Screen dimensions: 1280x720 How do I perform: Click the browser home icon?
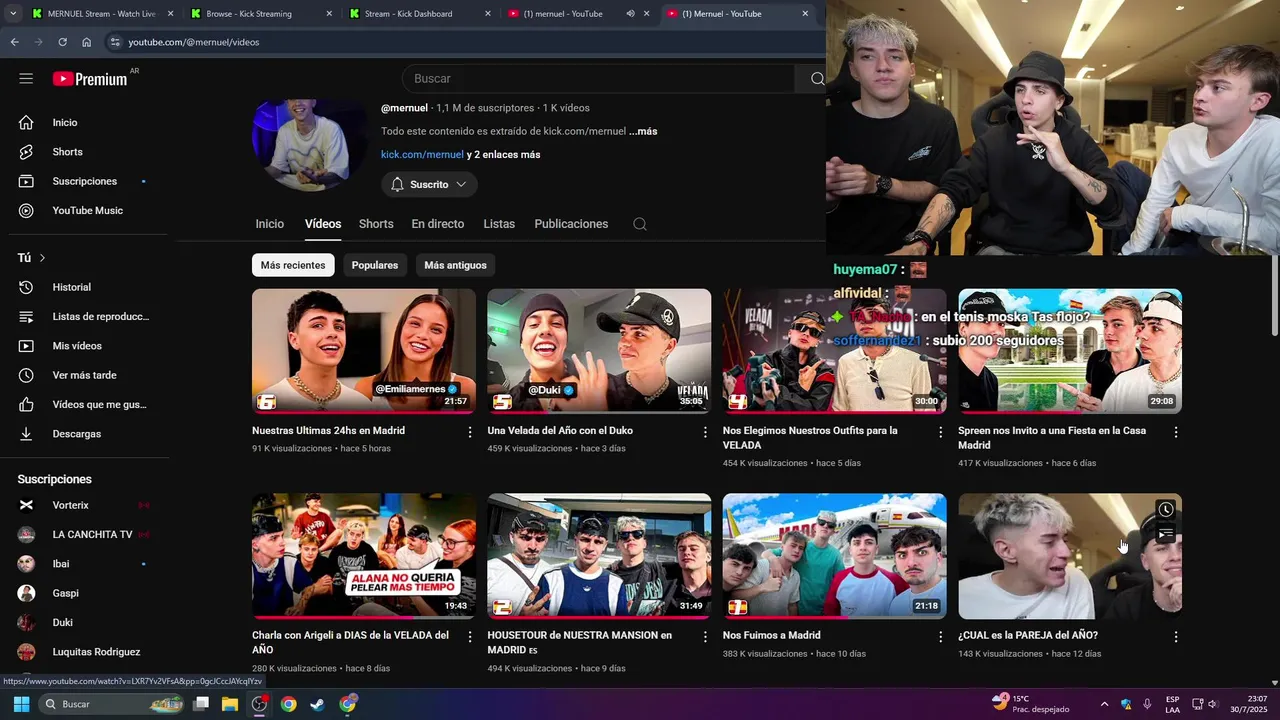86,42
